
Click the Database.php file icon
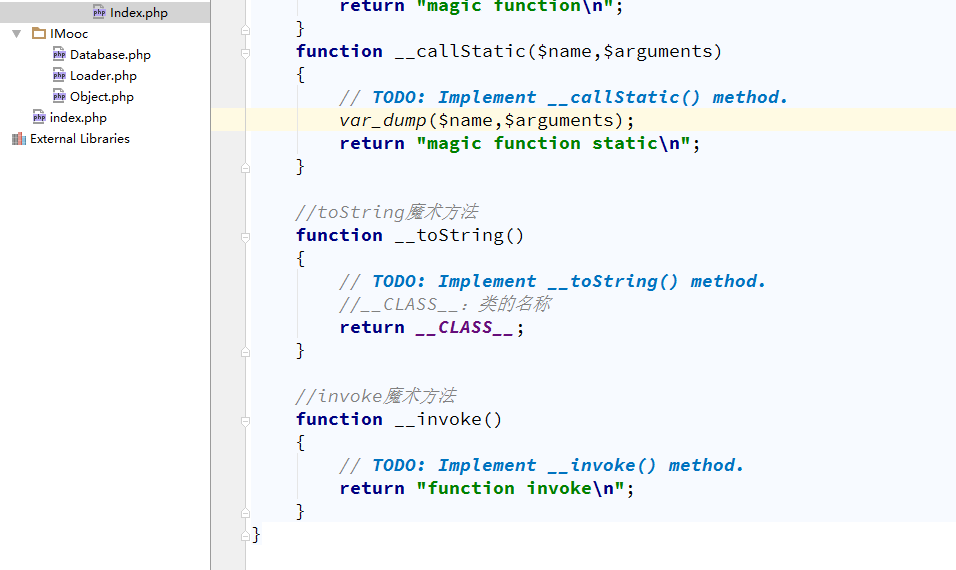[59, 54]
